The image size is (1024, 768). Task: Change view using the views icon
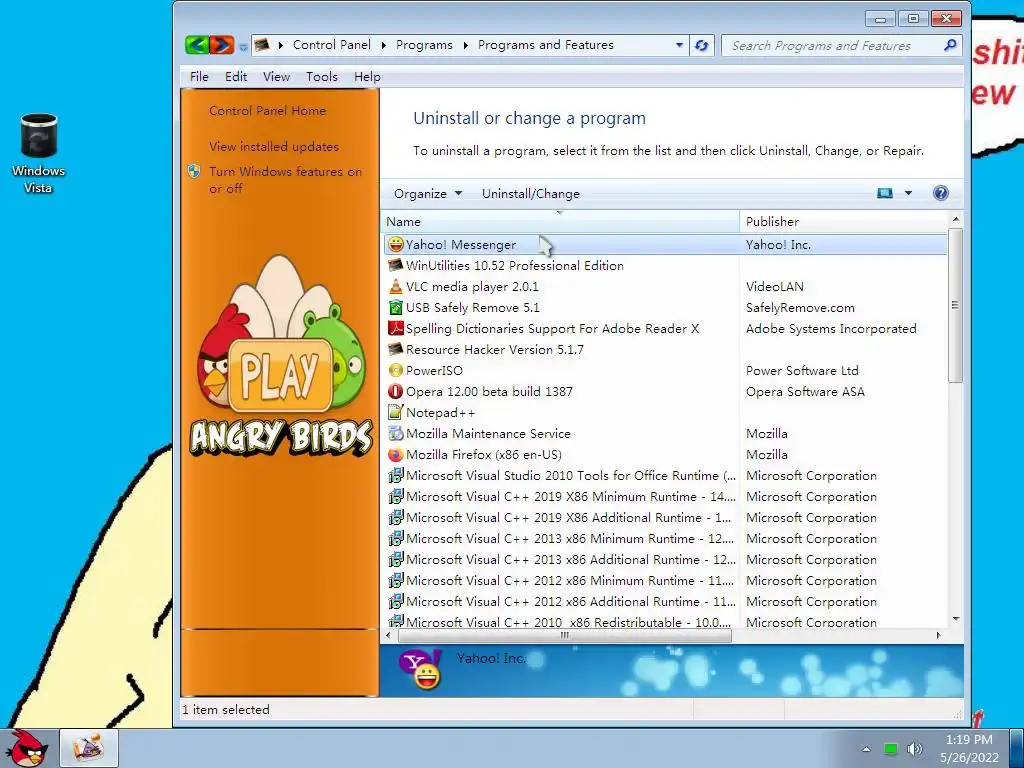coord(884,193)
